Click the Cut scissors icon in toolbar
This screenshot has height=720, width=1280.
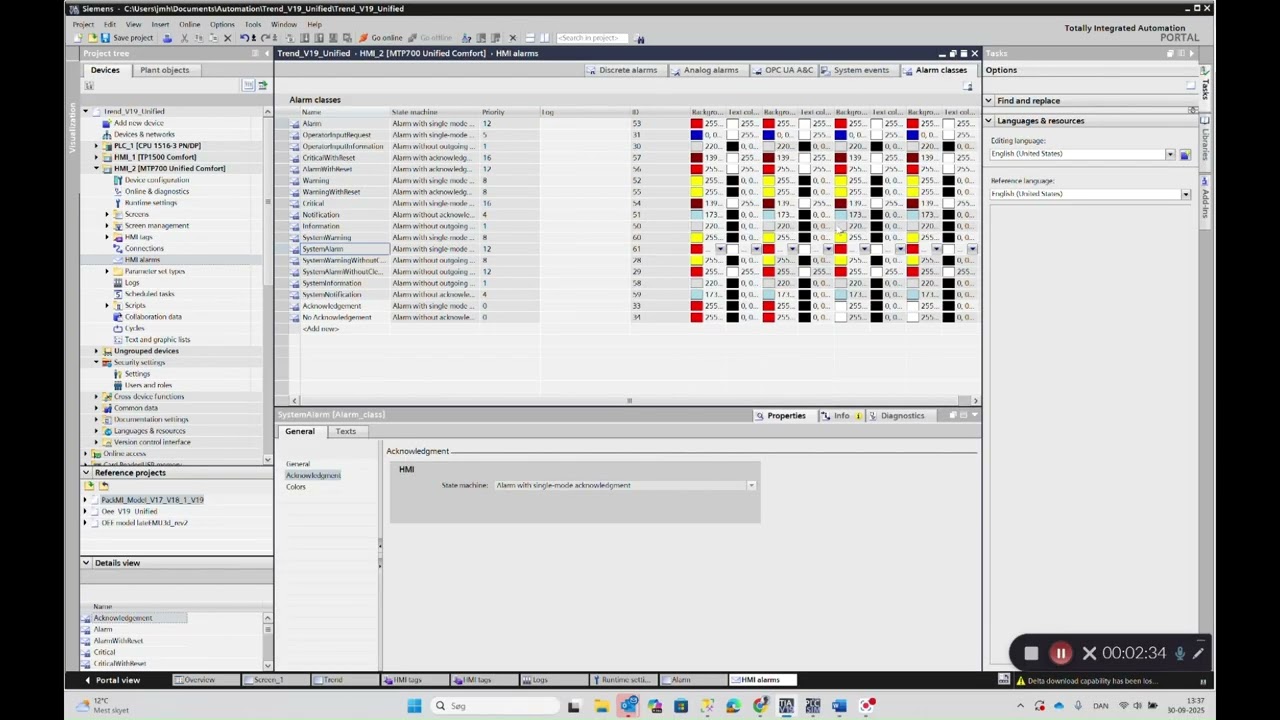pos(185,38)
